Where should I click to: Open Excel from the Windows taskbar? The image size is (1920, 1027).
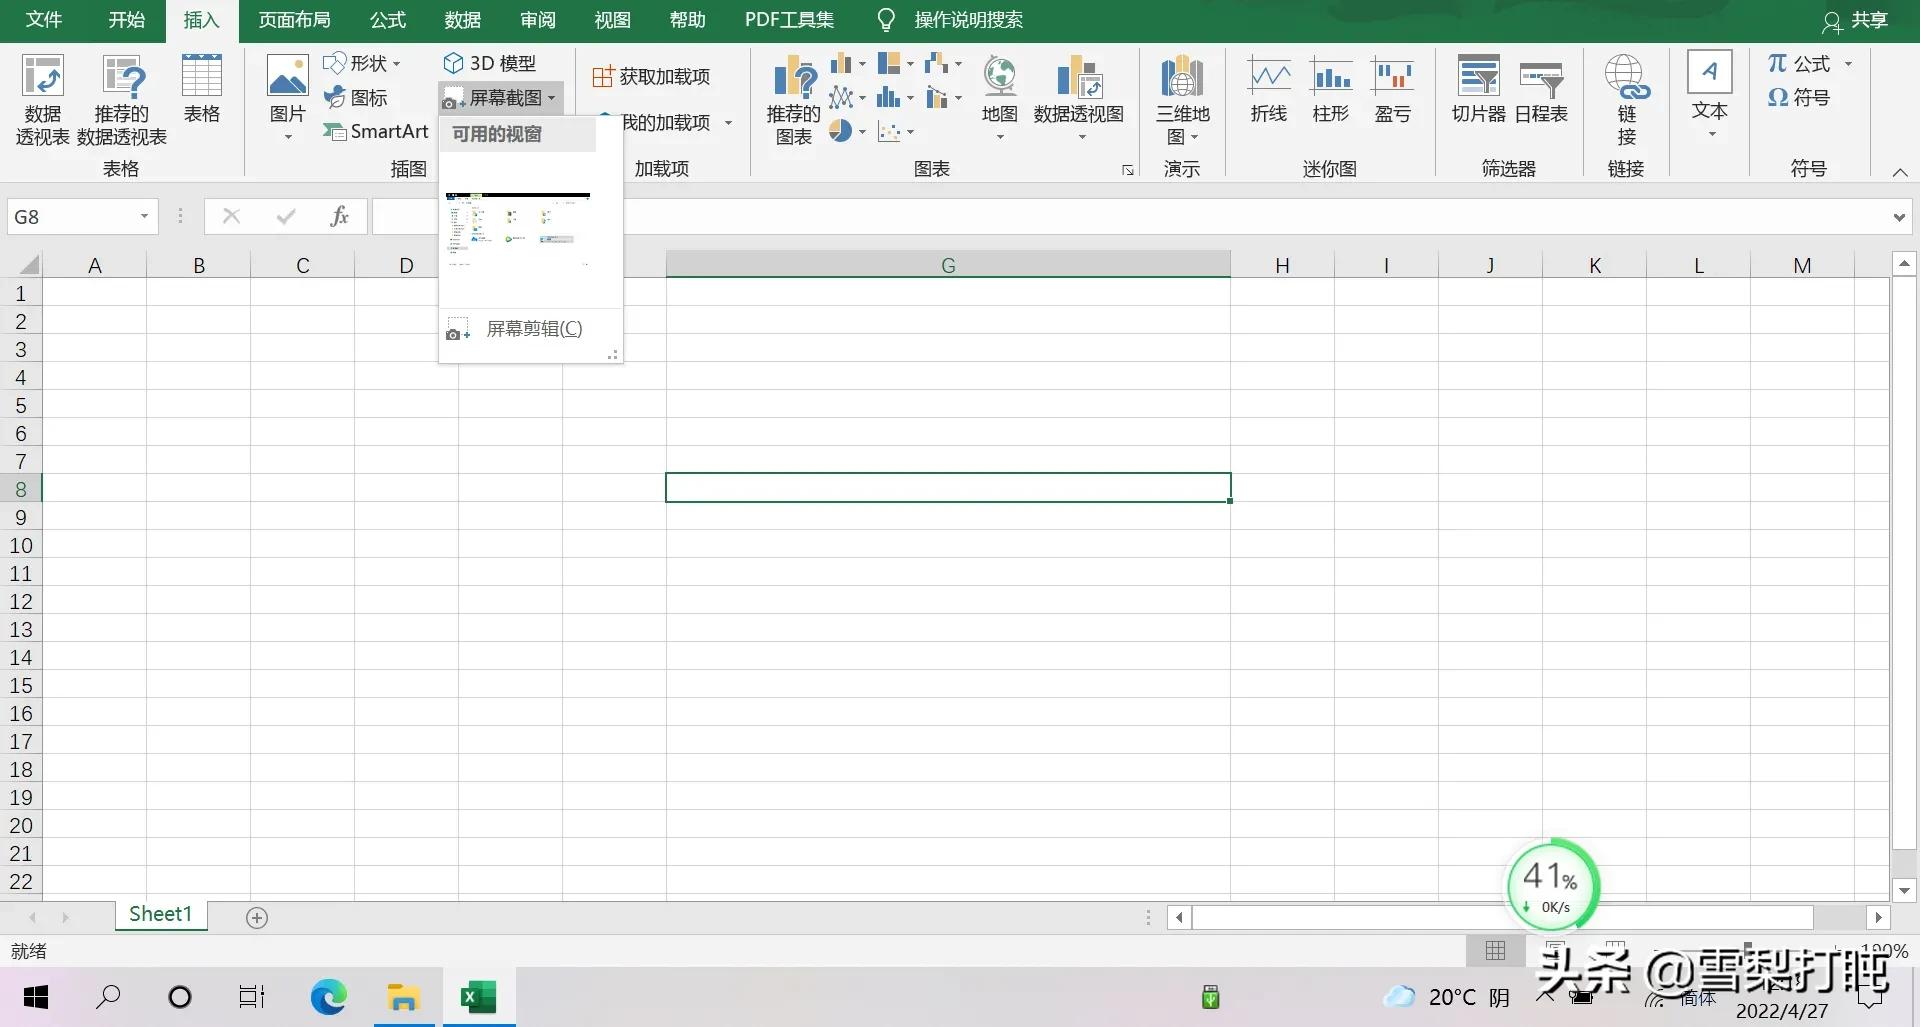coord(479,996)
